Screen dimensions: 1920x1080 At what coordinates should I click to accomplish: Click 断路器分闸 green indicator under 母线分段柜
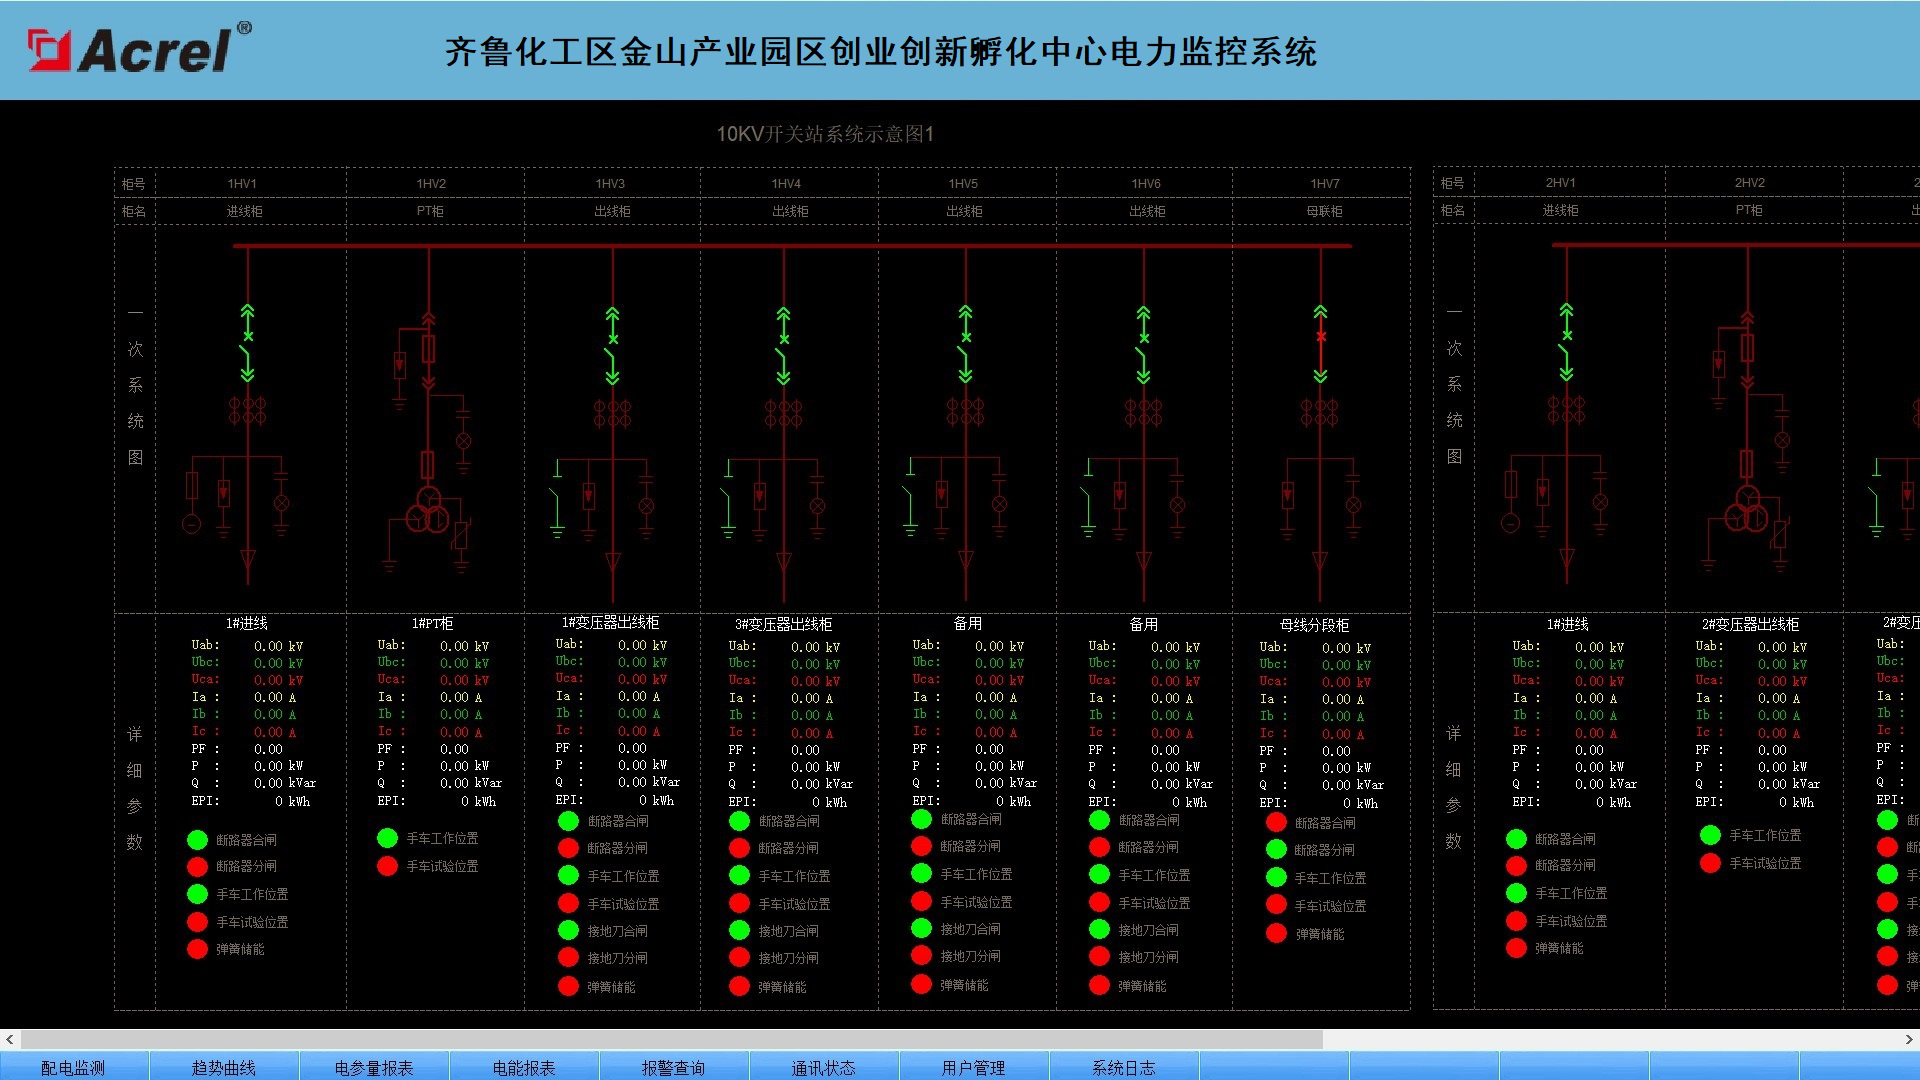(1276, 850)
